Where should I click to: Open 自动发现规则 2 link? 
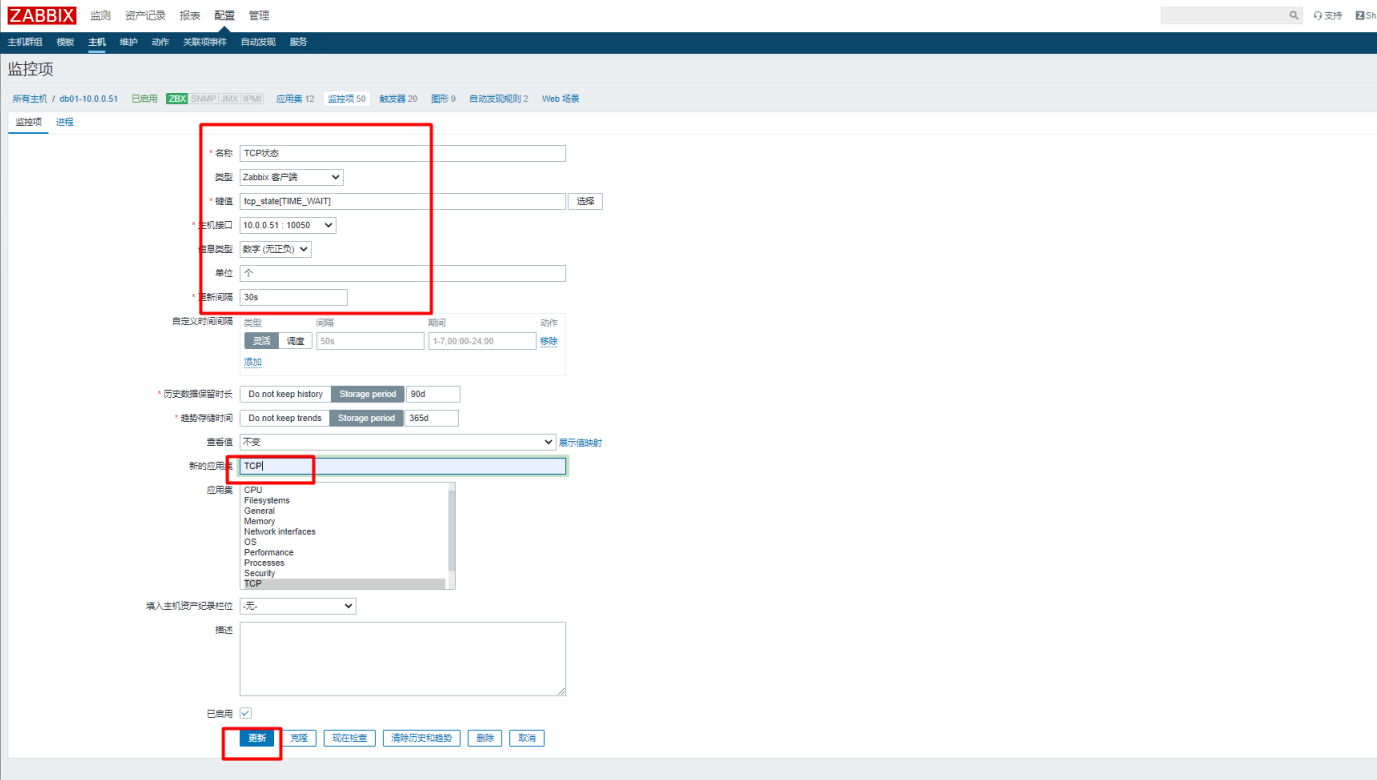pyautogui.click(x=499, y=99)
